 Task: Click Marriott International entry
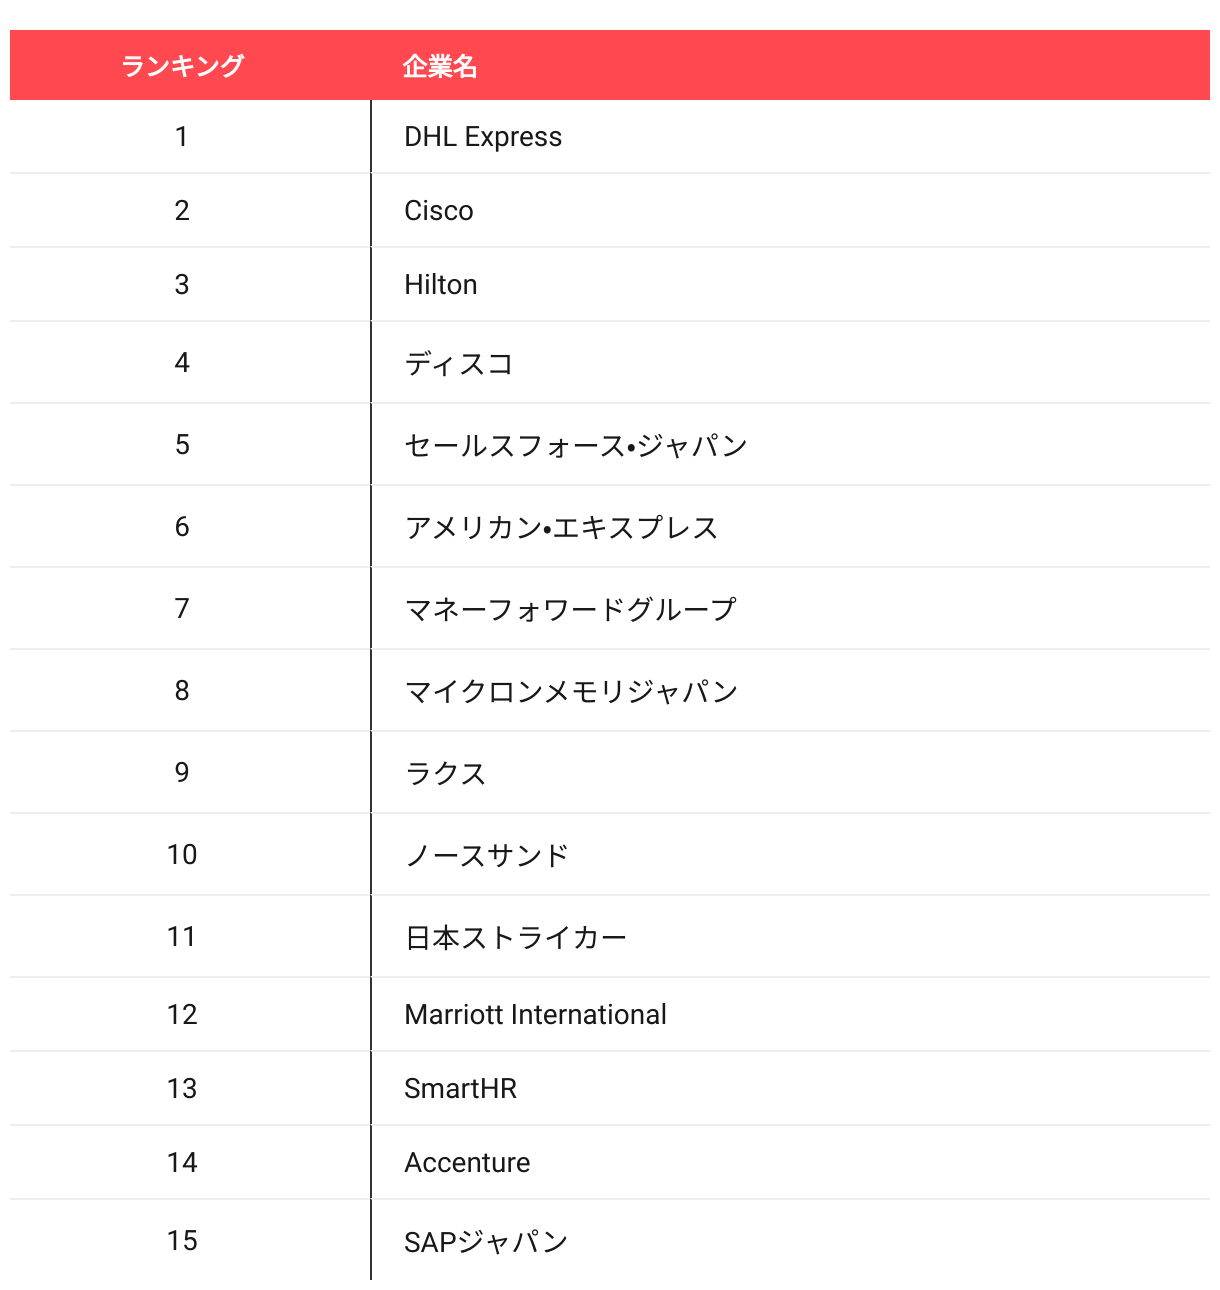pyautogui.click(x=535, y=1015)
